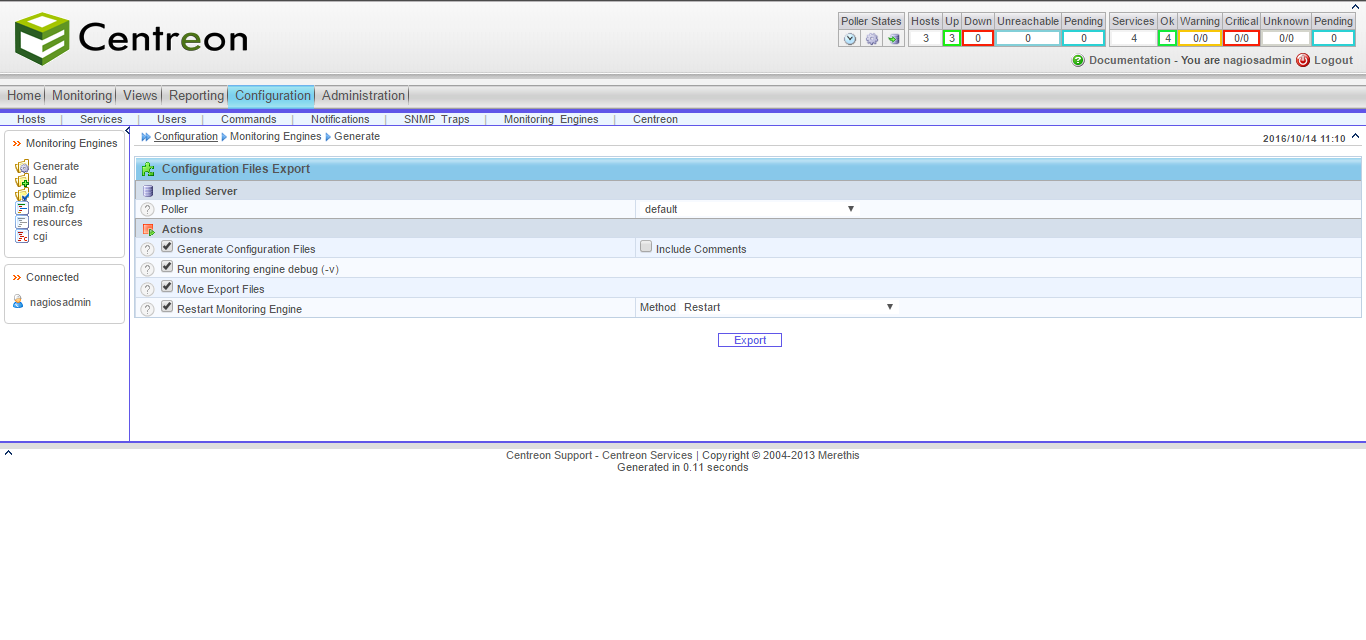
Task: Toggle the Move Export Files checkbox
Action: [167, 287]
